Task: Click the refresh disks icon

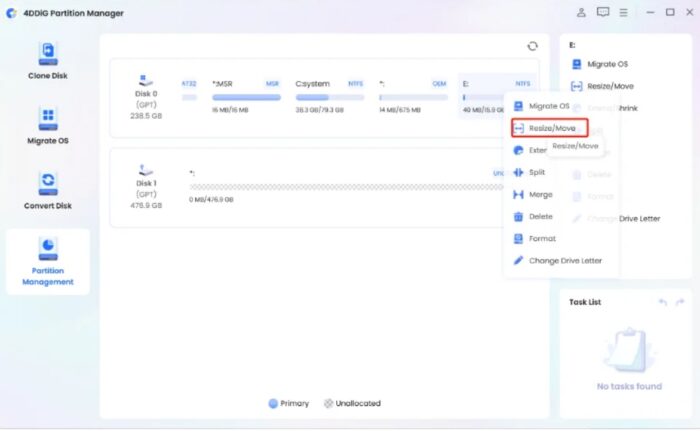Action: coord(532,46)
